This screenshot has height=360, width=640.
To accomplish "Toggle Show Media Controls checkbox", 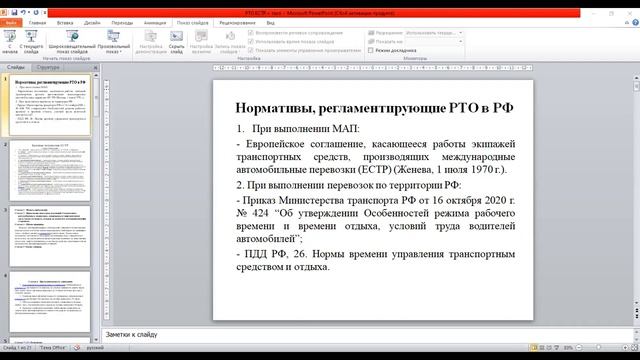I will tap(251, 50).
